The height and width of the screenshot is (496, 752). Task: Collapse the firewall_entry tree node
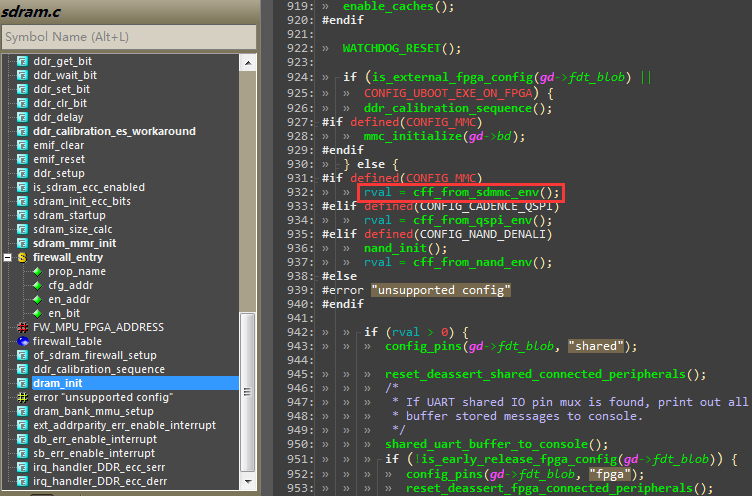pos(8,257)
